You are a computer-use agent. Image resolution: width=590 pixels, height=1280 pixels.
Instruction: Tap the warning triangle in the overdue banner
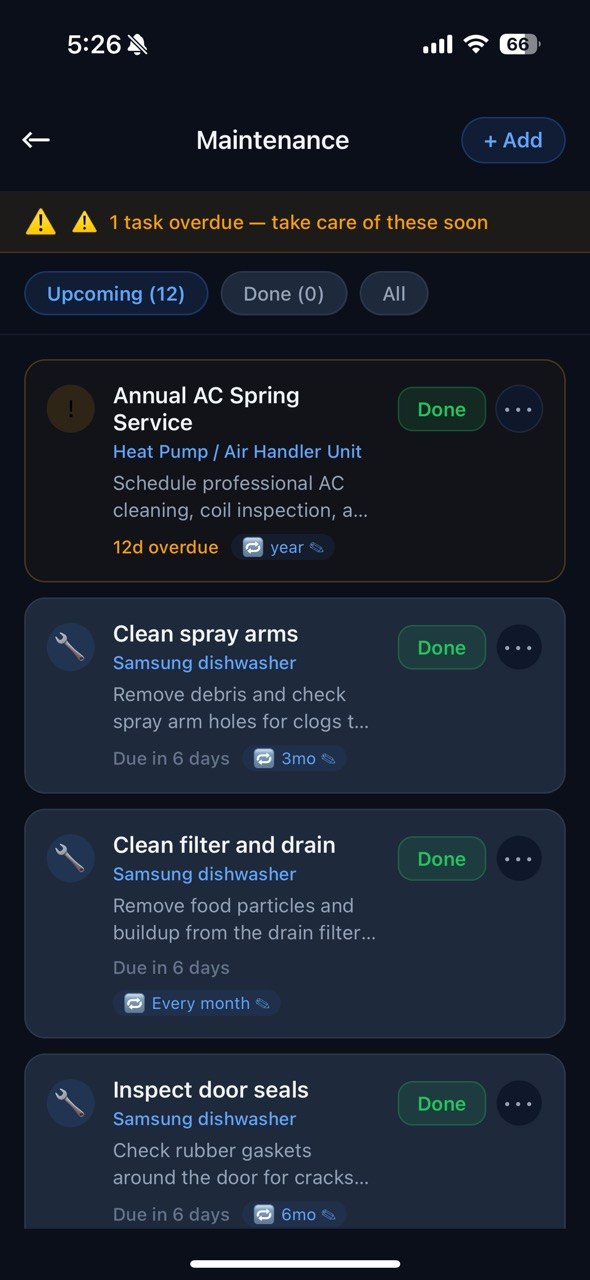click(x=40, y=222)
